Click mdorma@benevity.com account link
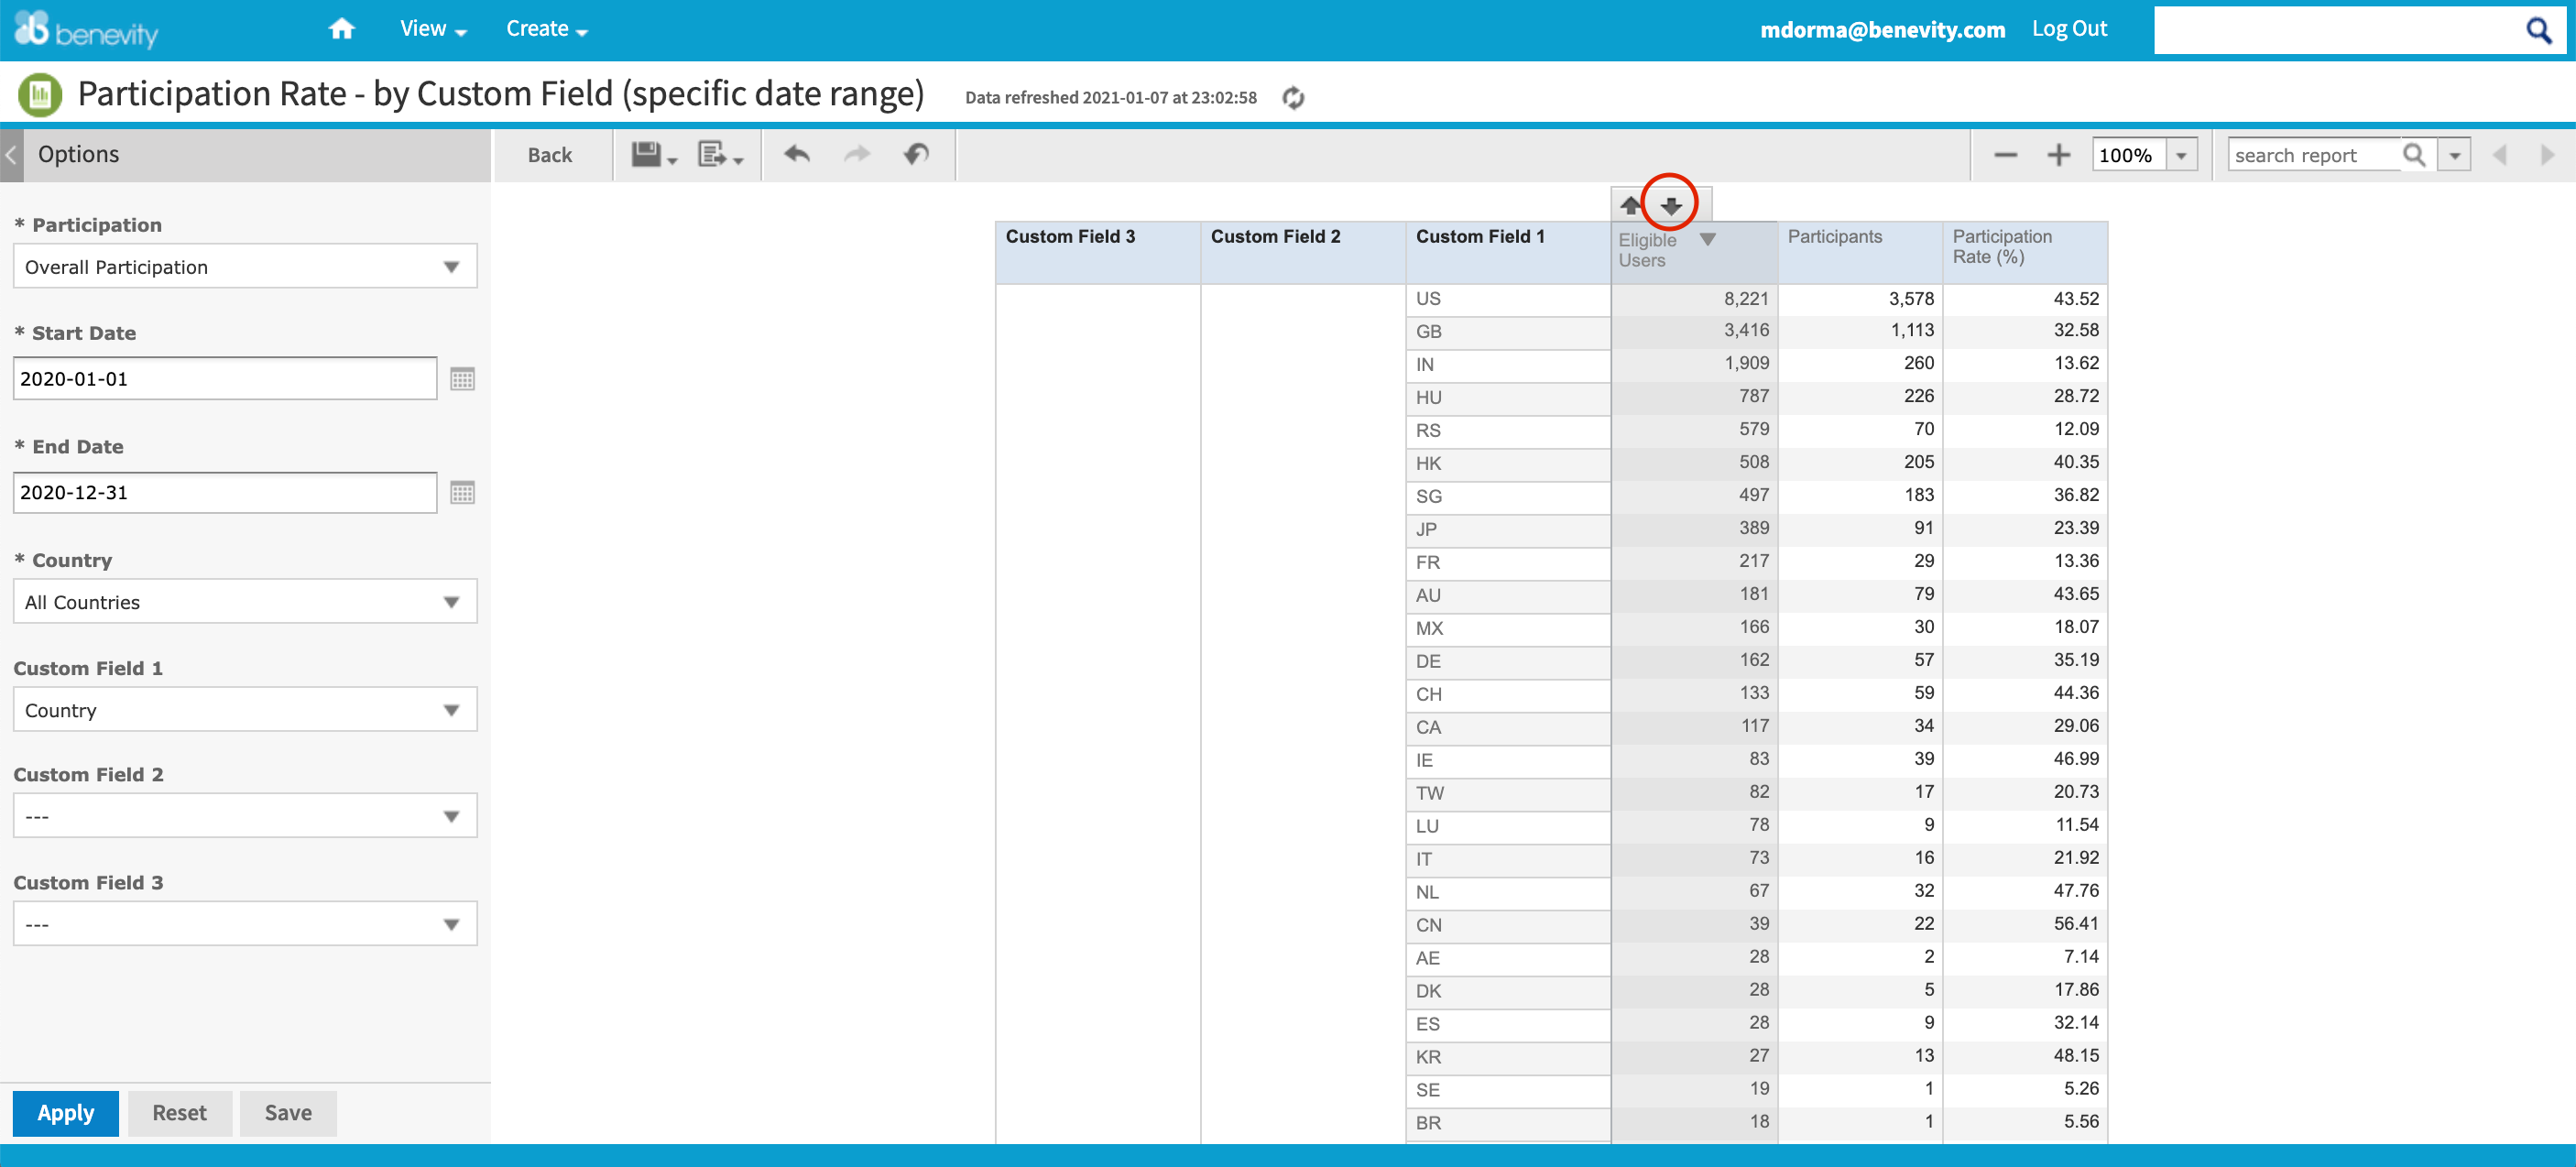The height and width of the screenshot is (1167, 2576). [1882, 30]
